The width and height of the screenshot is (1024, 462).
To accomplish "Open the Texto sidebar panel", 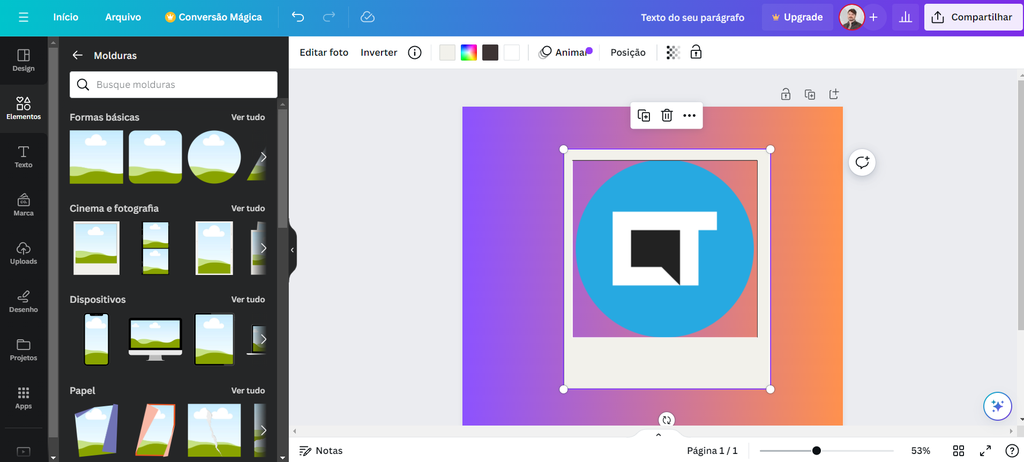I will point(24,157).
